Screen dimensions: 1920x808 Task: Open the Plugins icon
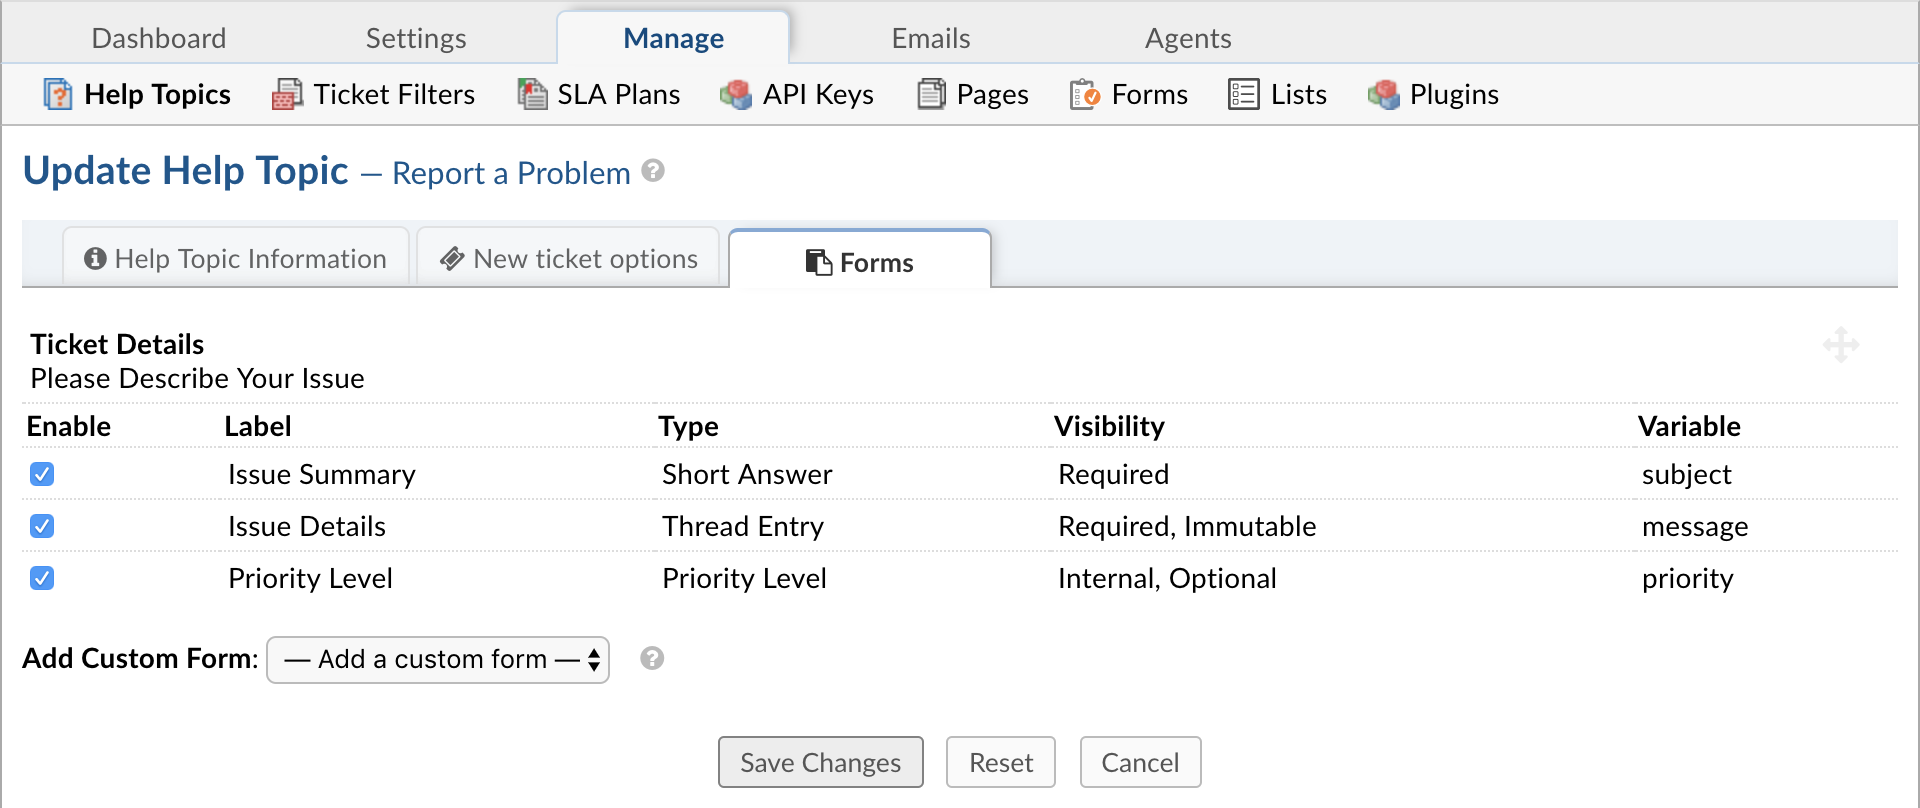pos(1383,93)
